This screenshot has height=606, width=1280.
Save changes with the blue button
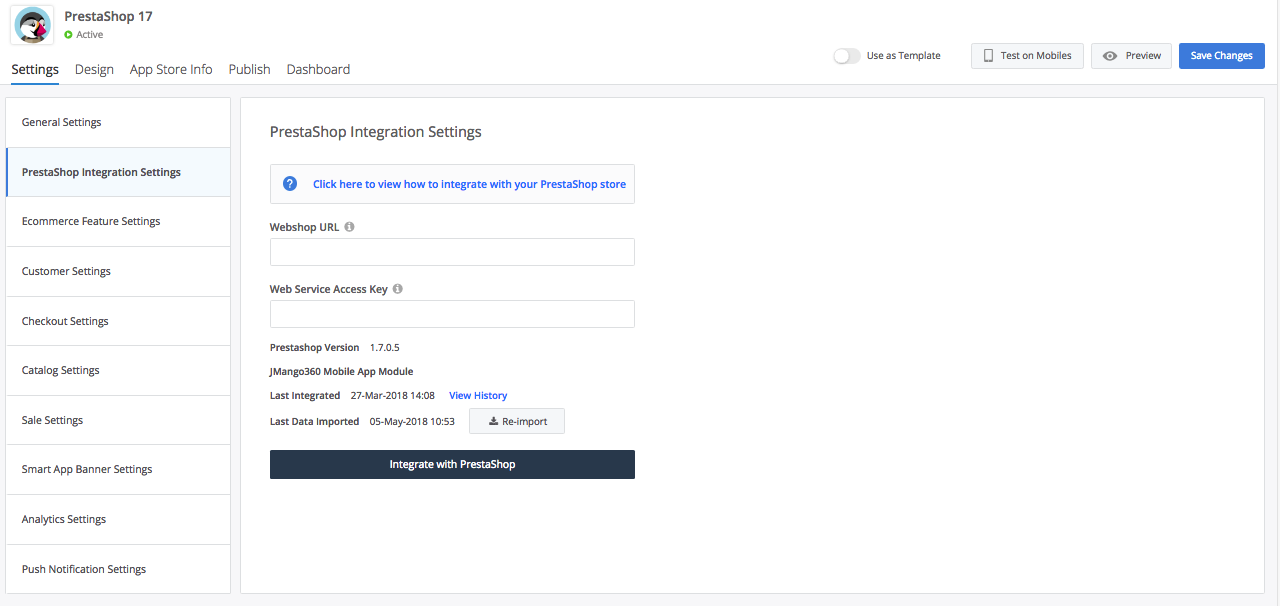(1221, 56)
